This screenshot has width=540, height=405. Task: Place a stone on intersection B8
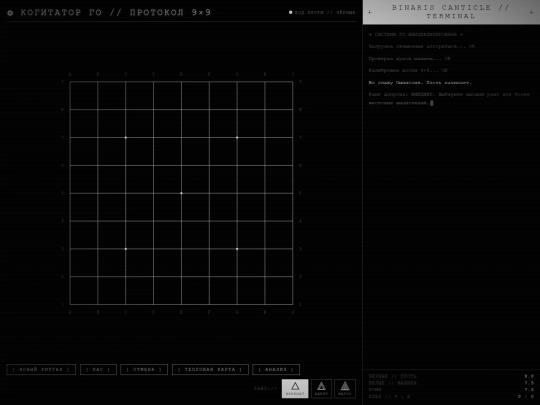pos(98,110)
